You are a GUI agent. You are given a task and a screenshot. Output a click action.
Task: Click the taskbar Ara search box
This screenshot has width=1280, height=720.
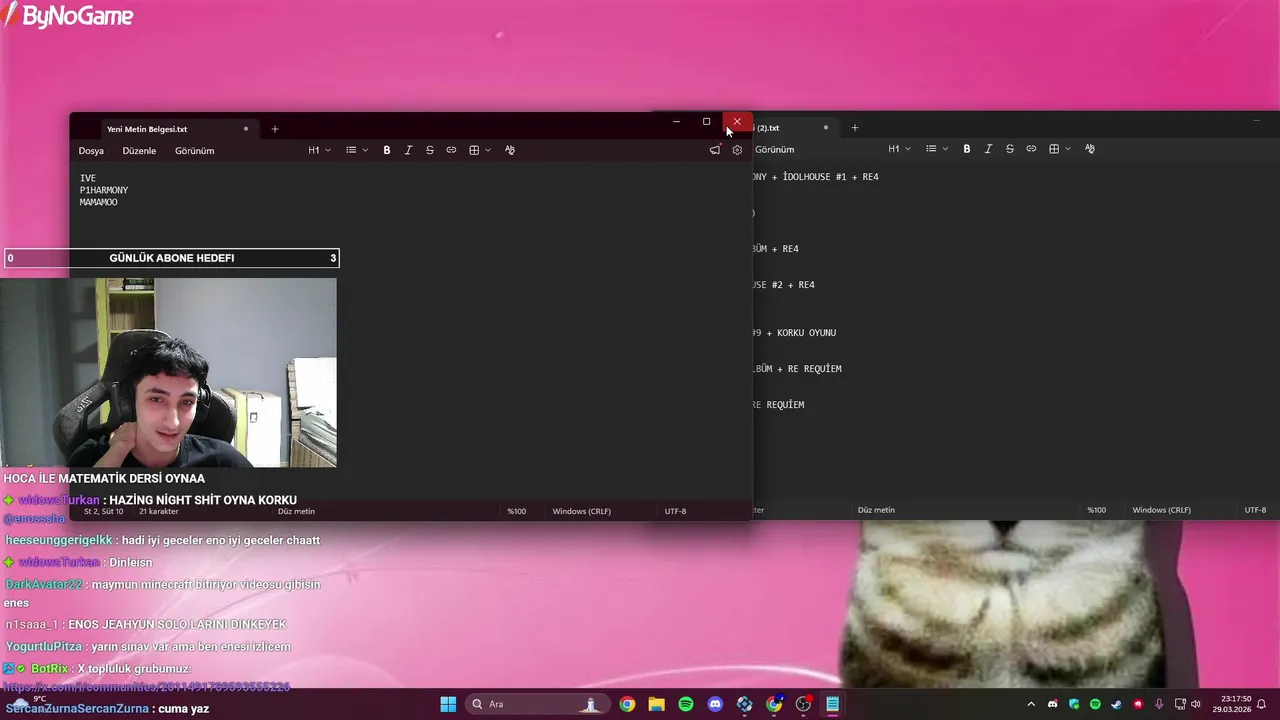(537, 704)
